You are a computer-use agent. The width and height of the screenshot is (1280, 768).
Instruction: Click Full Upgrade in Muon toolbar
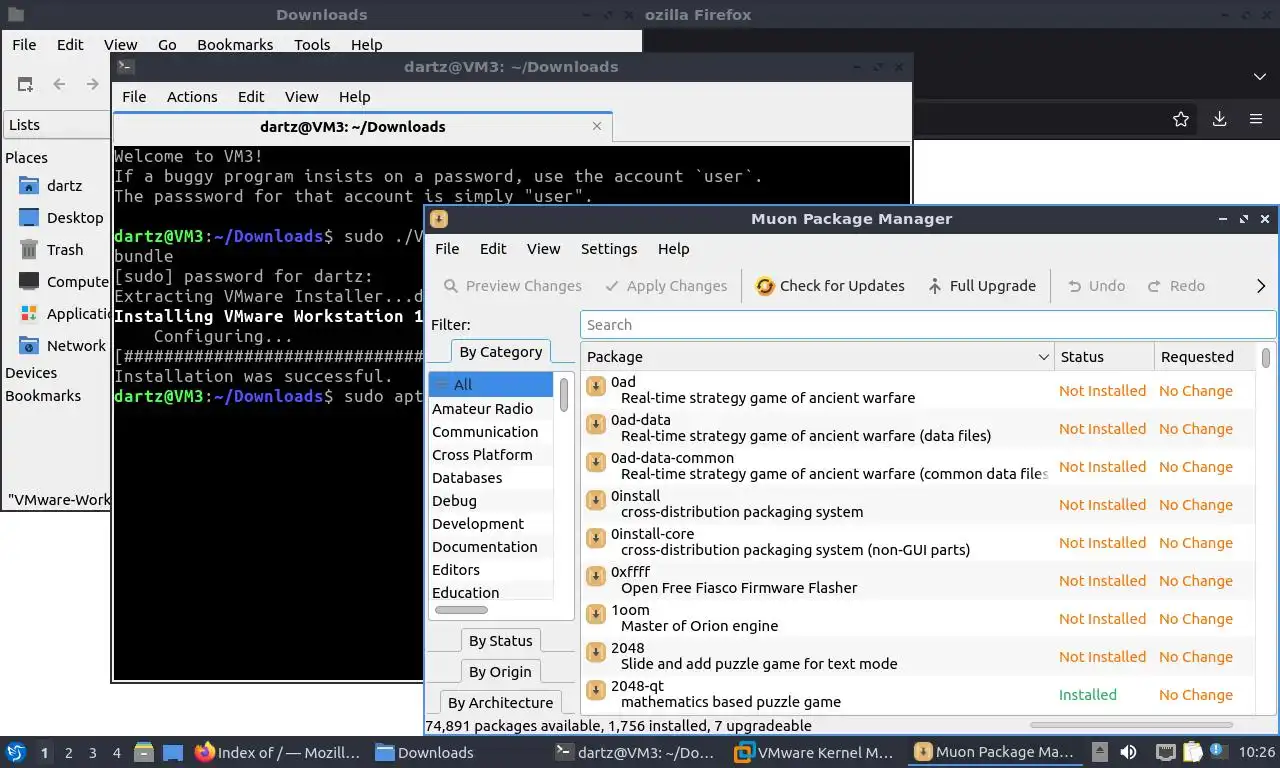(981, 286)
